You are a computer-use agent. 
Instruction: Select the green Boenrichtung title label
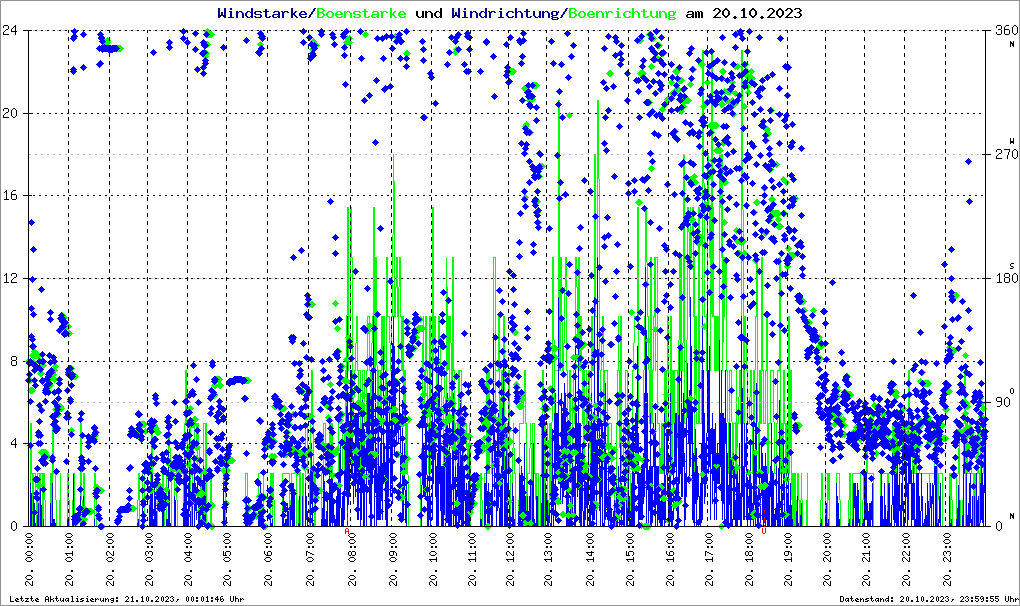tap(622, 13)
